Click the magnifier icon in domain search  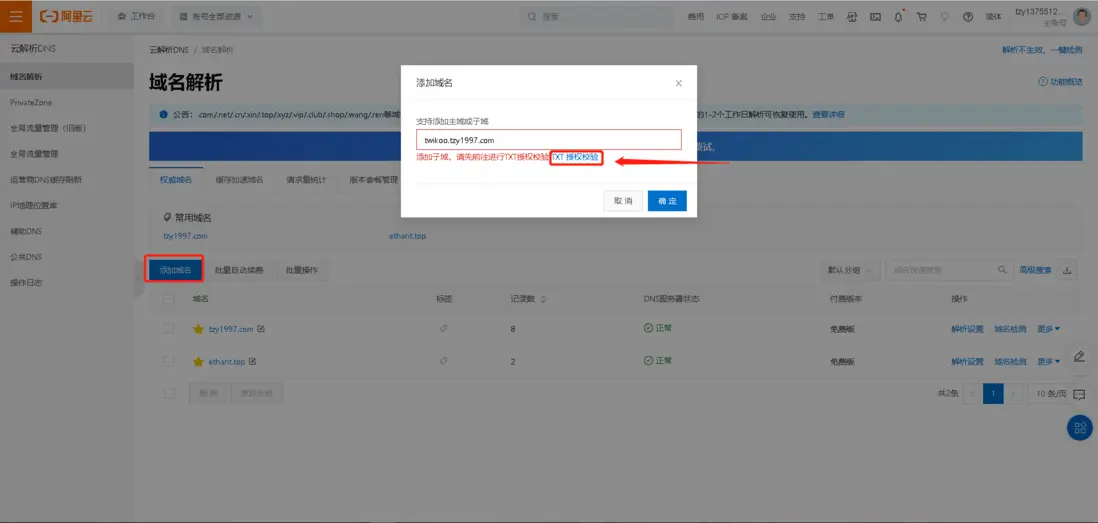1002,270
